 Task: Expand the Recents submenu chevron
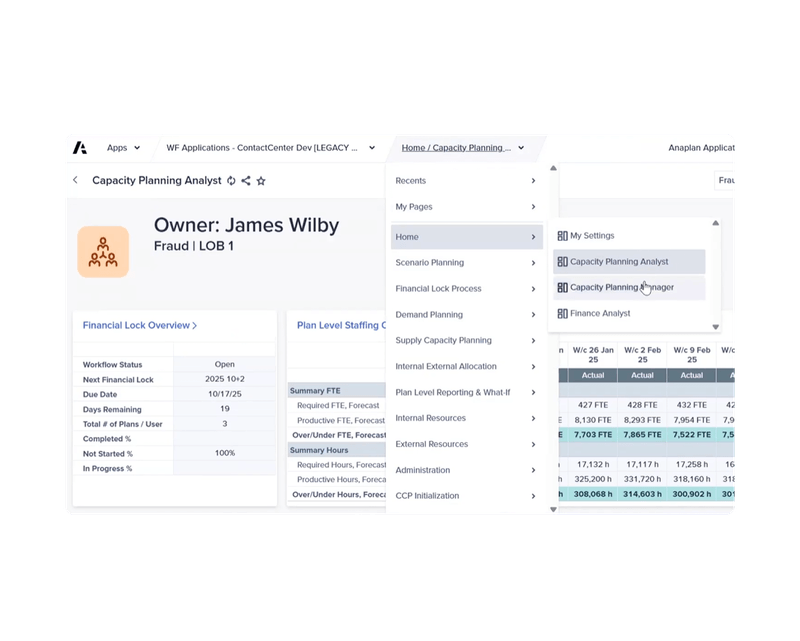click(x=533, y=181)
